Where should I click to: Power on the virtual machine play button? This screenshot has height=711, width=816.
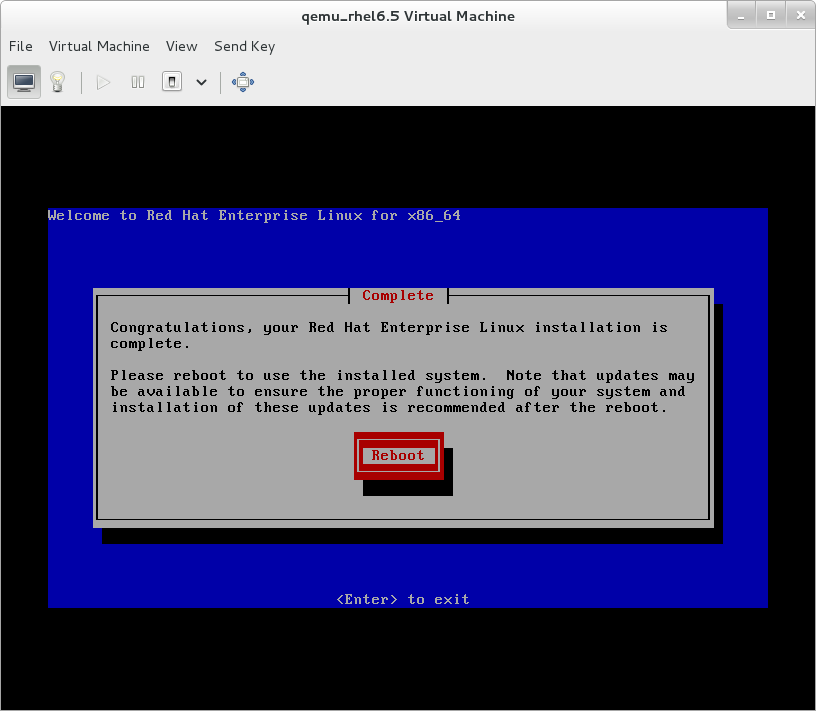(103, 82)
